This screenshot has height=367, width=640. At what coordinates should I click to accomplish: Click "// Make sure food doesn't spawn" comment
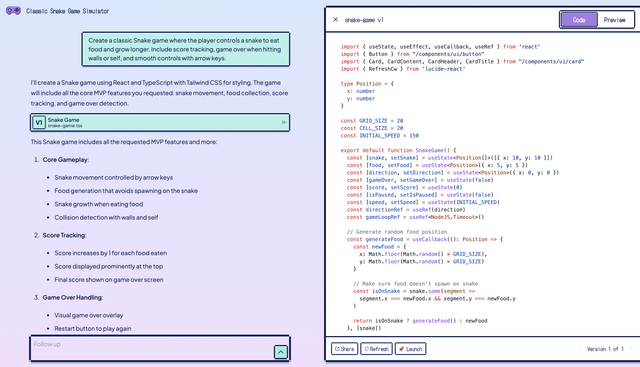(416, 284)
